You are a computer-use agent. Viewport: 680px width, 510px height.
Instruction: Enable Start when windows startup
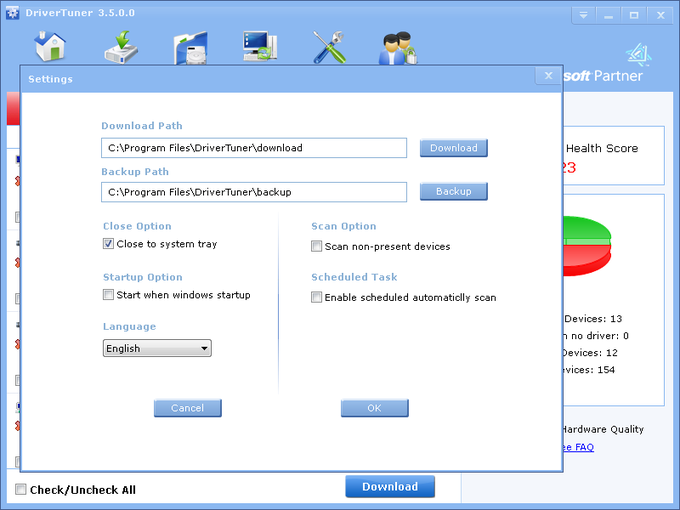pos(108,295)
